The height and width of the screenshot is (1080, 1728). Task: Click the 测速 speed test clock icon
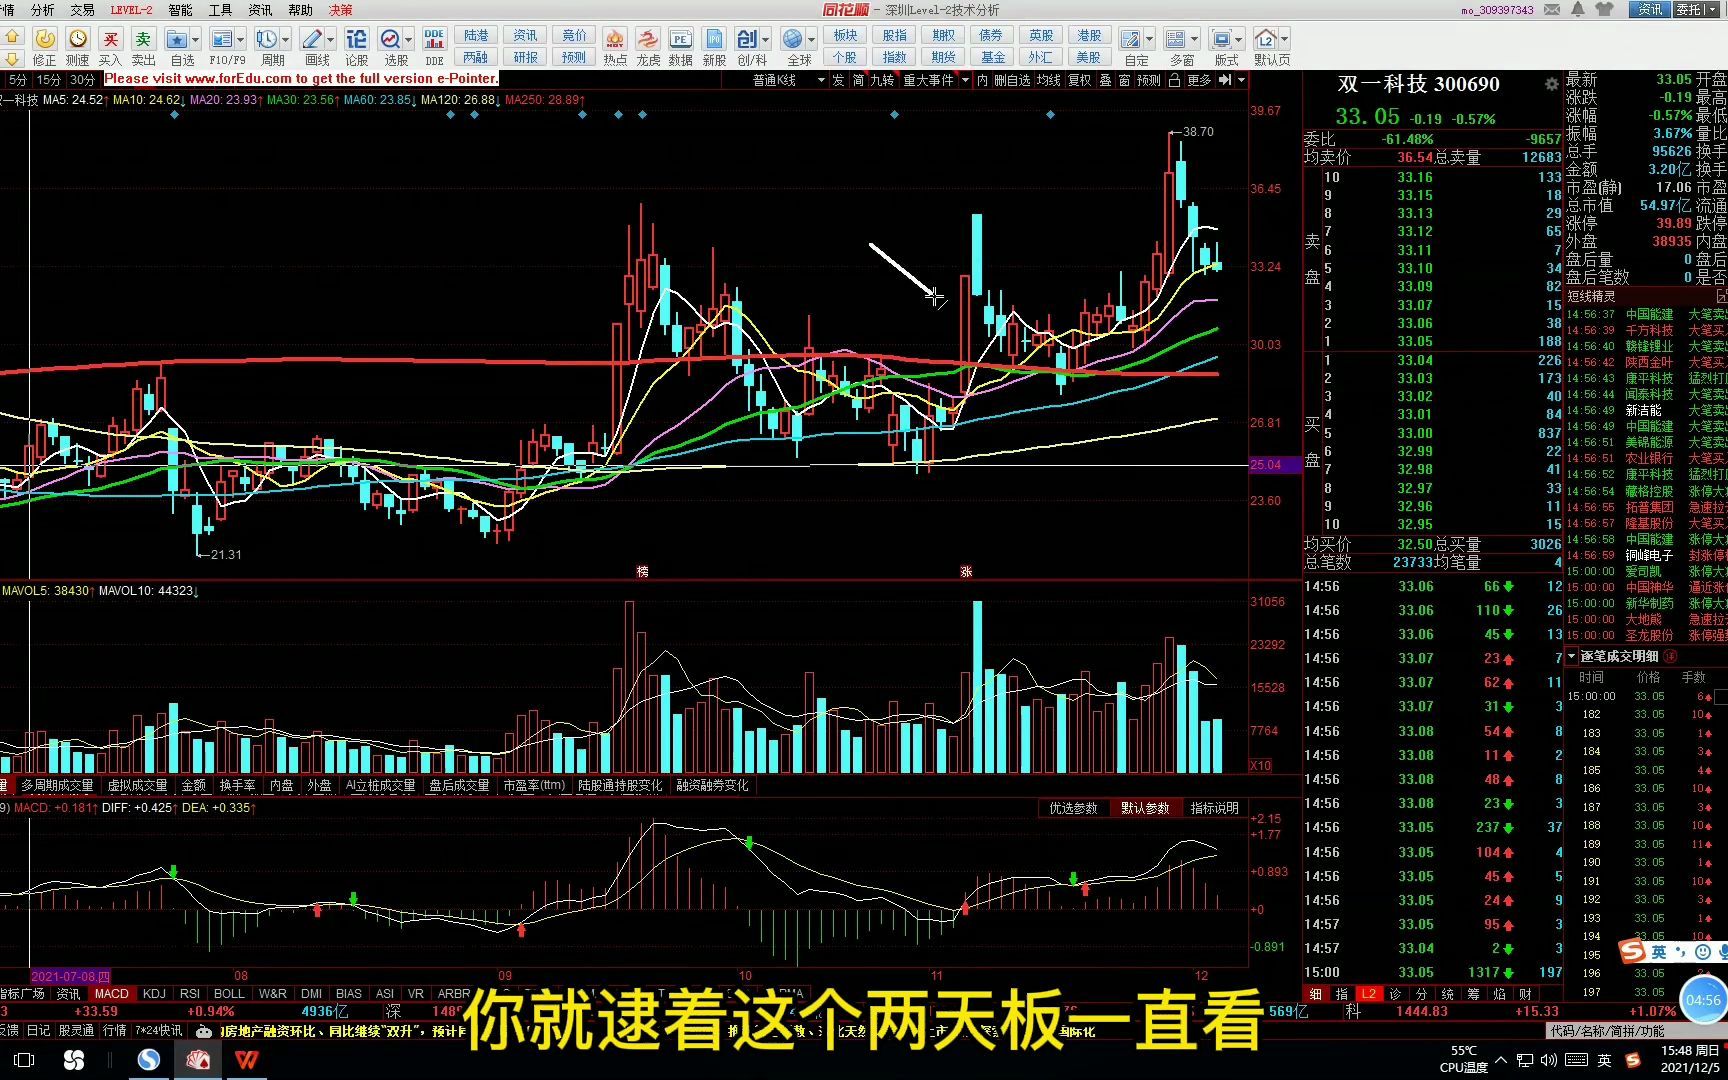[x=78, y=39]
